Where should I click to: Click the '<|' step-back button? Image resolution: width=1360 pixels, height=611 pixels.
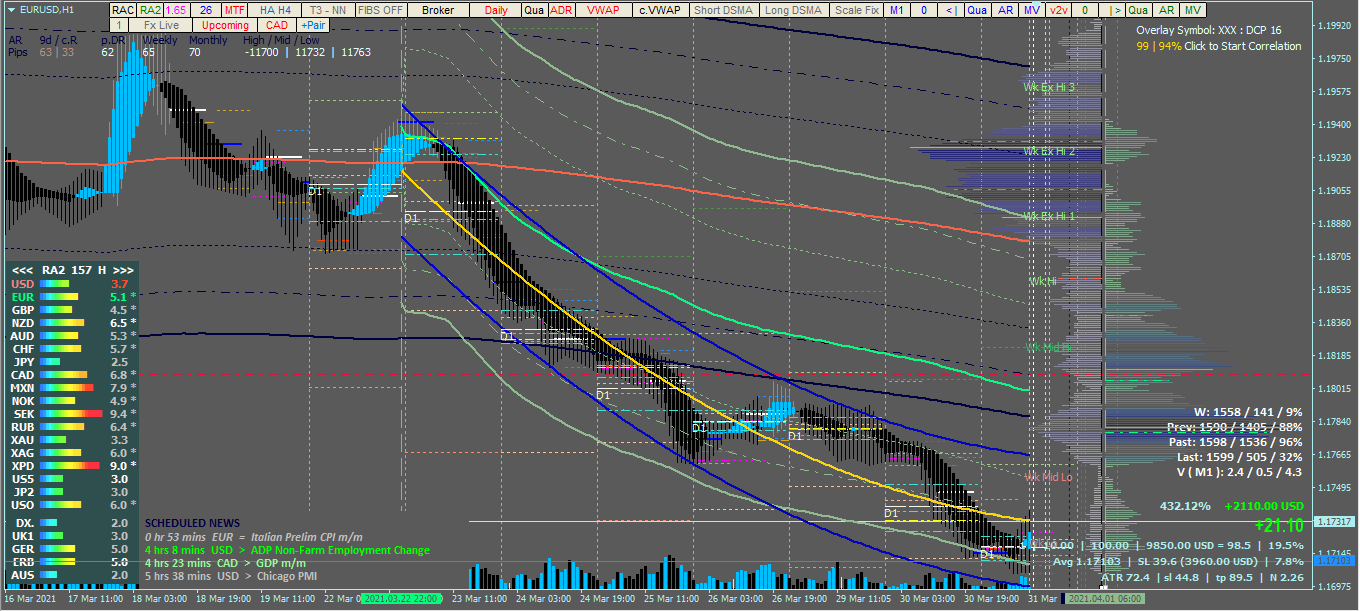pyautogui.click(x=951, y=10)
